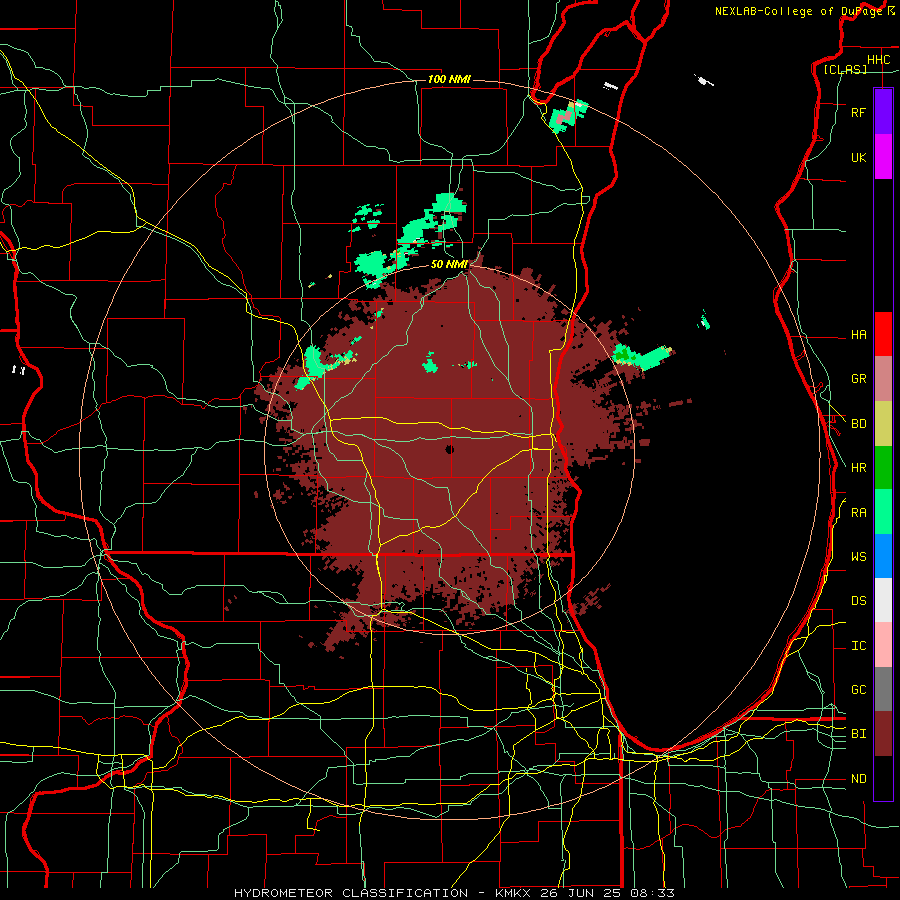
Task: Click the 'RA' legend label
Action: coord(858,512)
